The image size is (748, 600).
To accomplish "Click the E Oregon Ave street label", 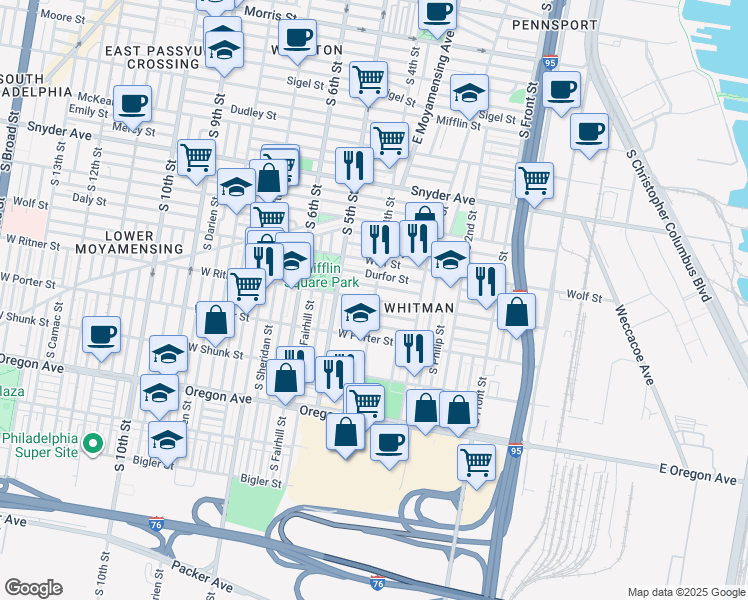I will pos(698,474).
